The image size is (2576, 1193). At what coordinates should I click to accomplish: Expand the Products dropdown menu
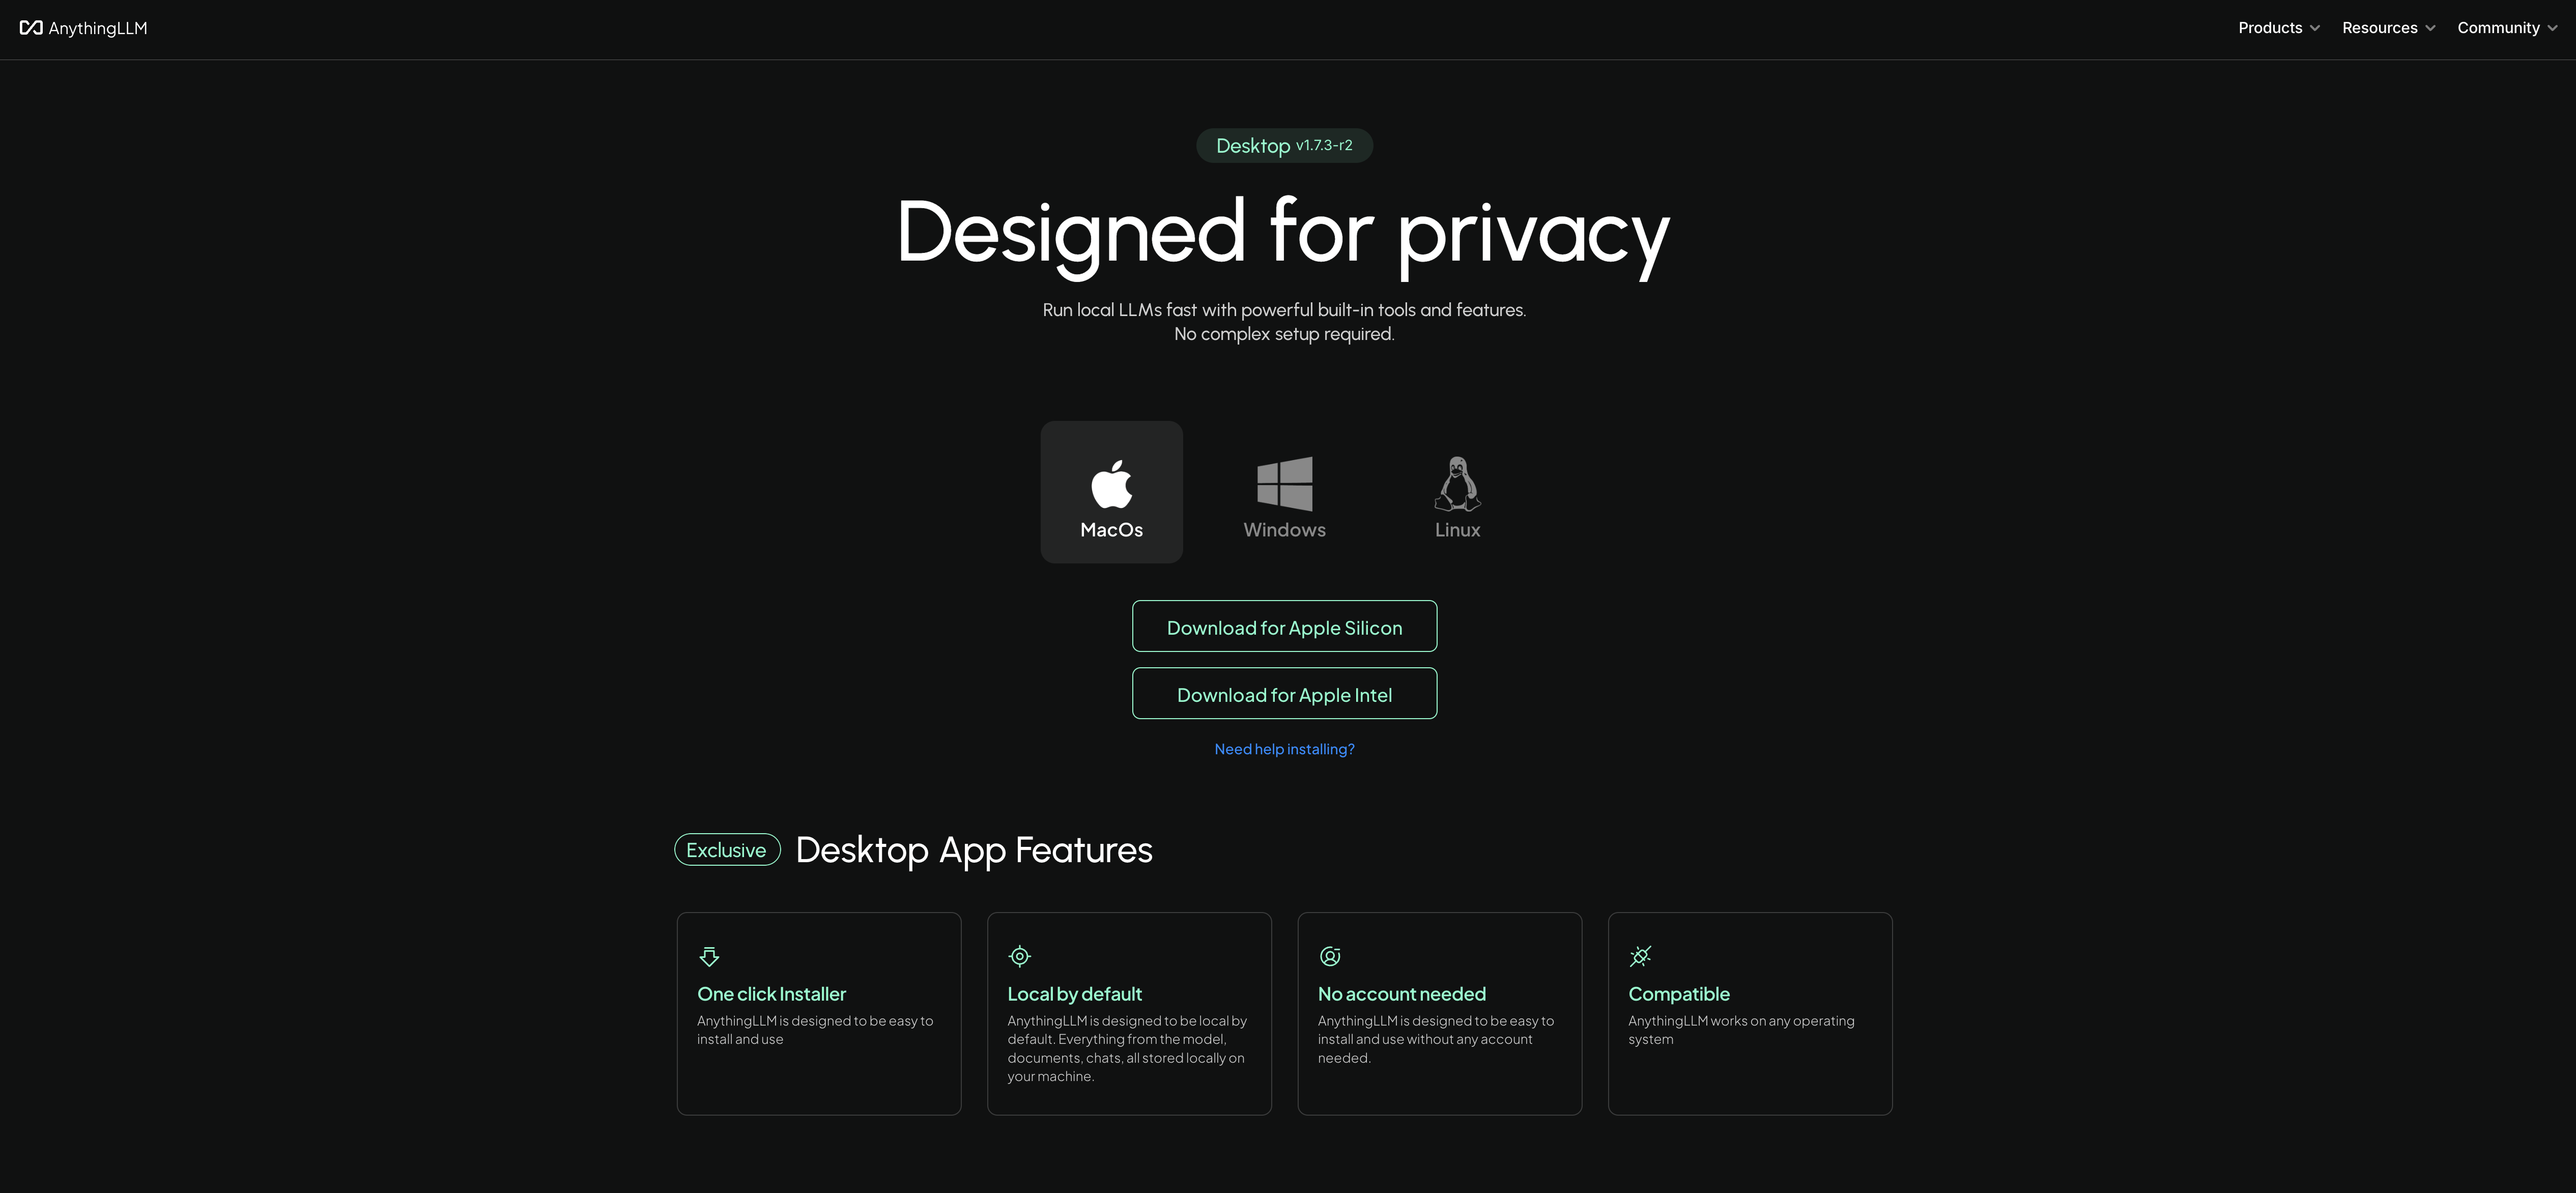click(x=2278, y=28)
